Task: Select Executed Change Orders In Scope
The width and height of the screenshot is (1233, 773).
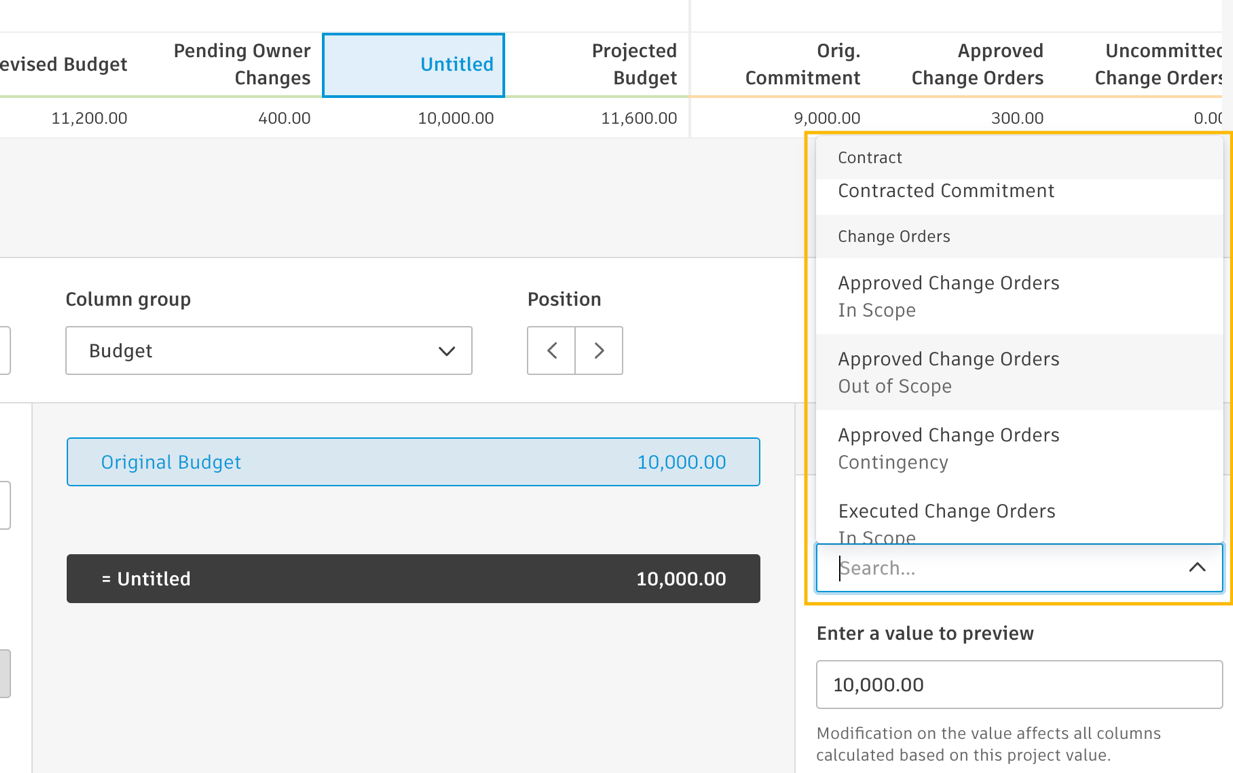Action: click(946, 518)
